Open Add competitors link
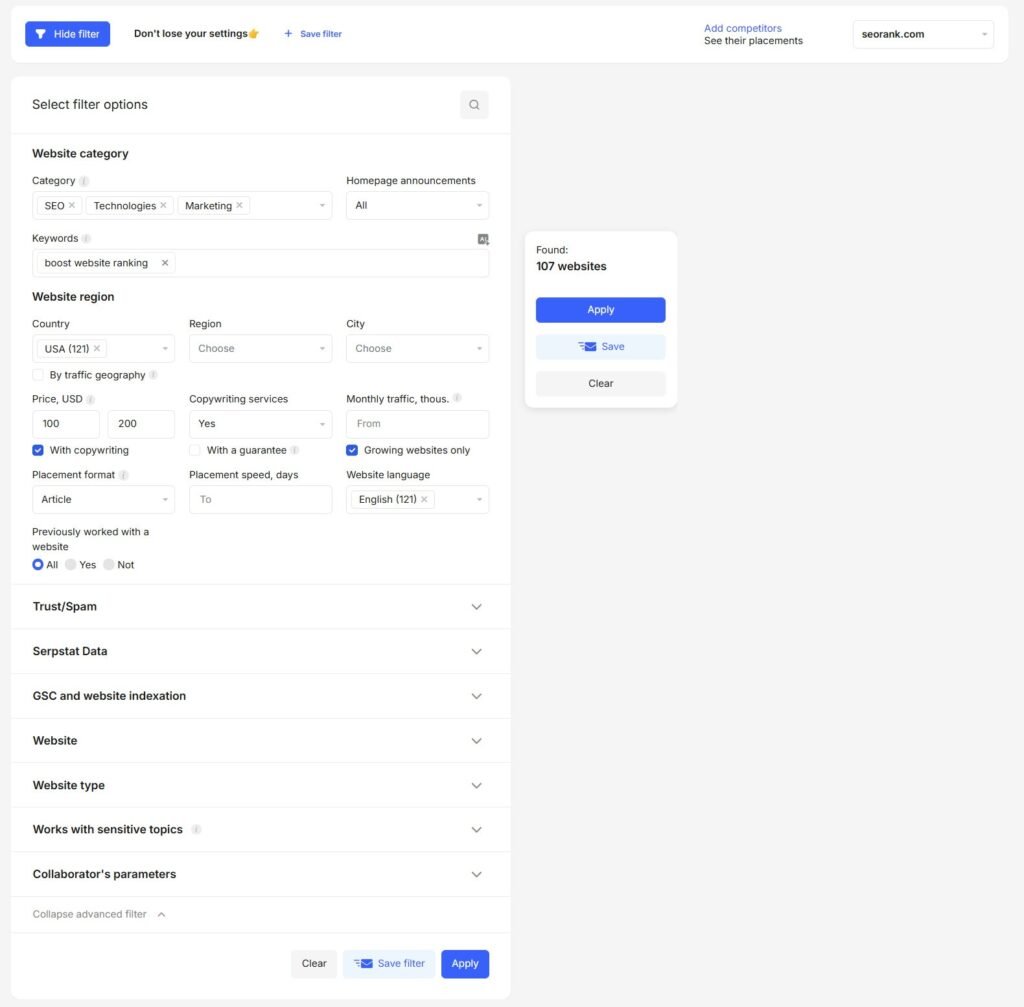Image resolution: width=1024 pixels, height=1007 pixels. tap(743, 28)
